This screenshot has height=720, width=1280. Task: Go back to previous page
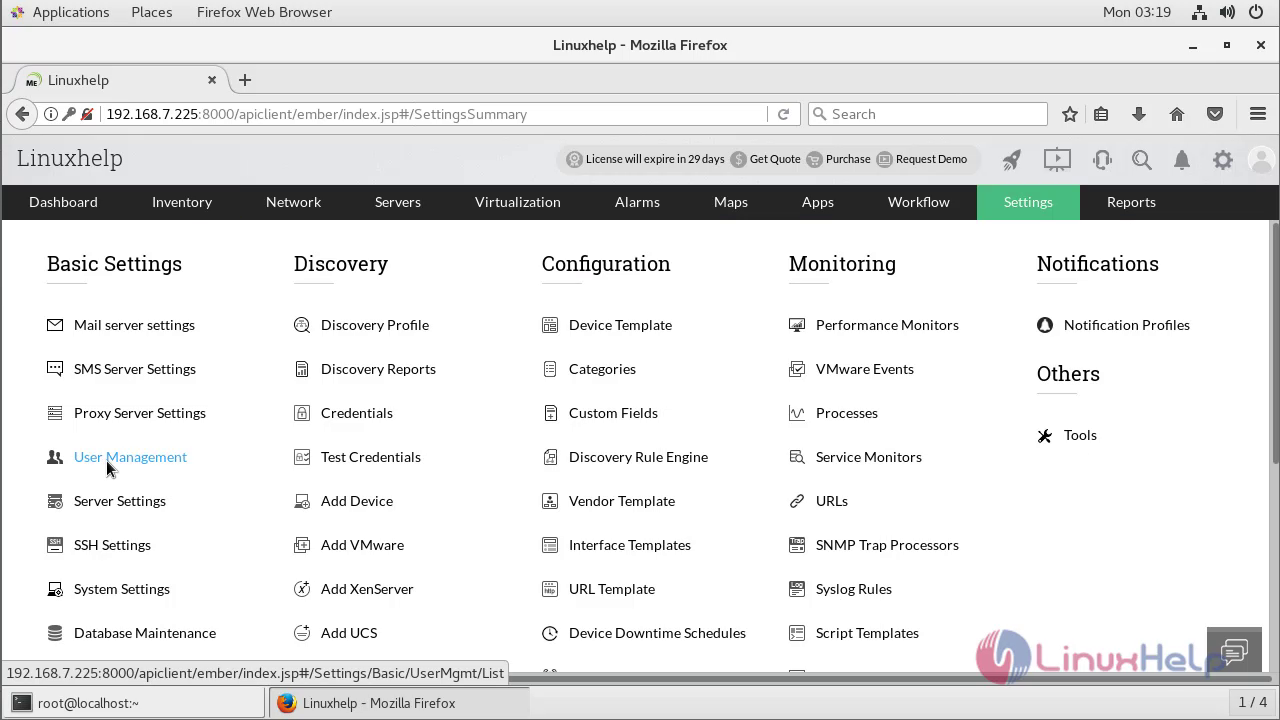click(22, 114)
